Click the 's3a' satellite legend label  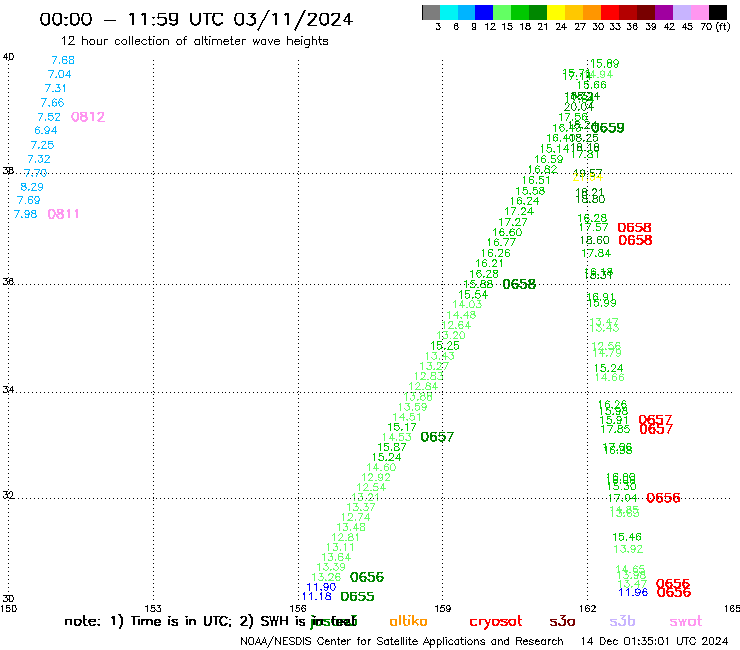(x=562, y=621)
